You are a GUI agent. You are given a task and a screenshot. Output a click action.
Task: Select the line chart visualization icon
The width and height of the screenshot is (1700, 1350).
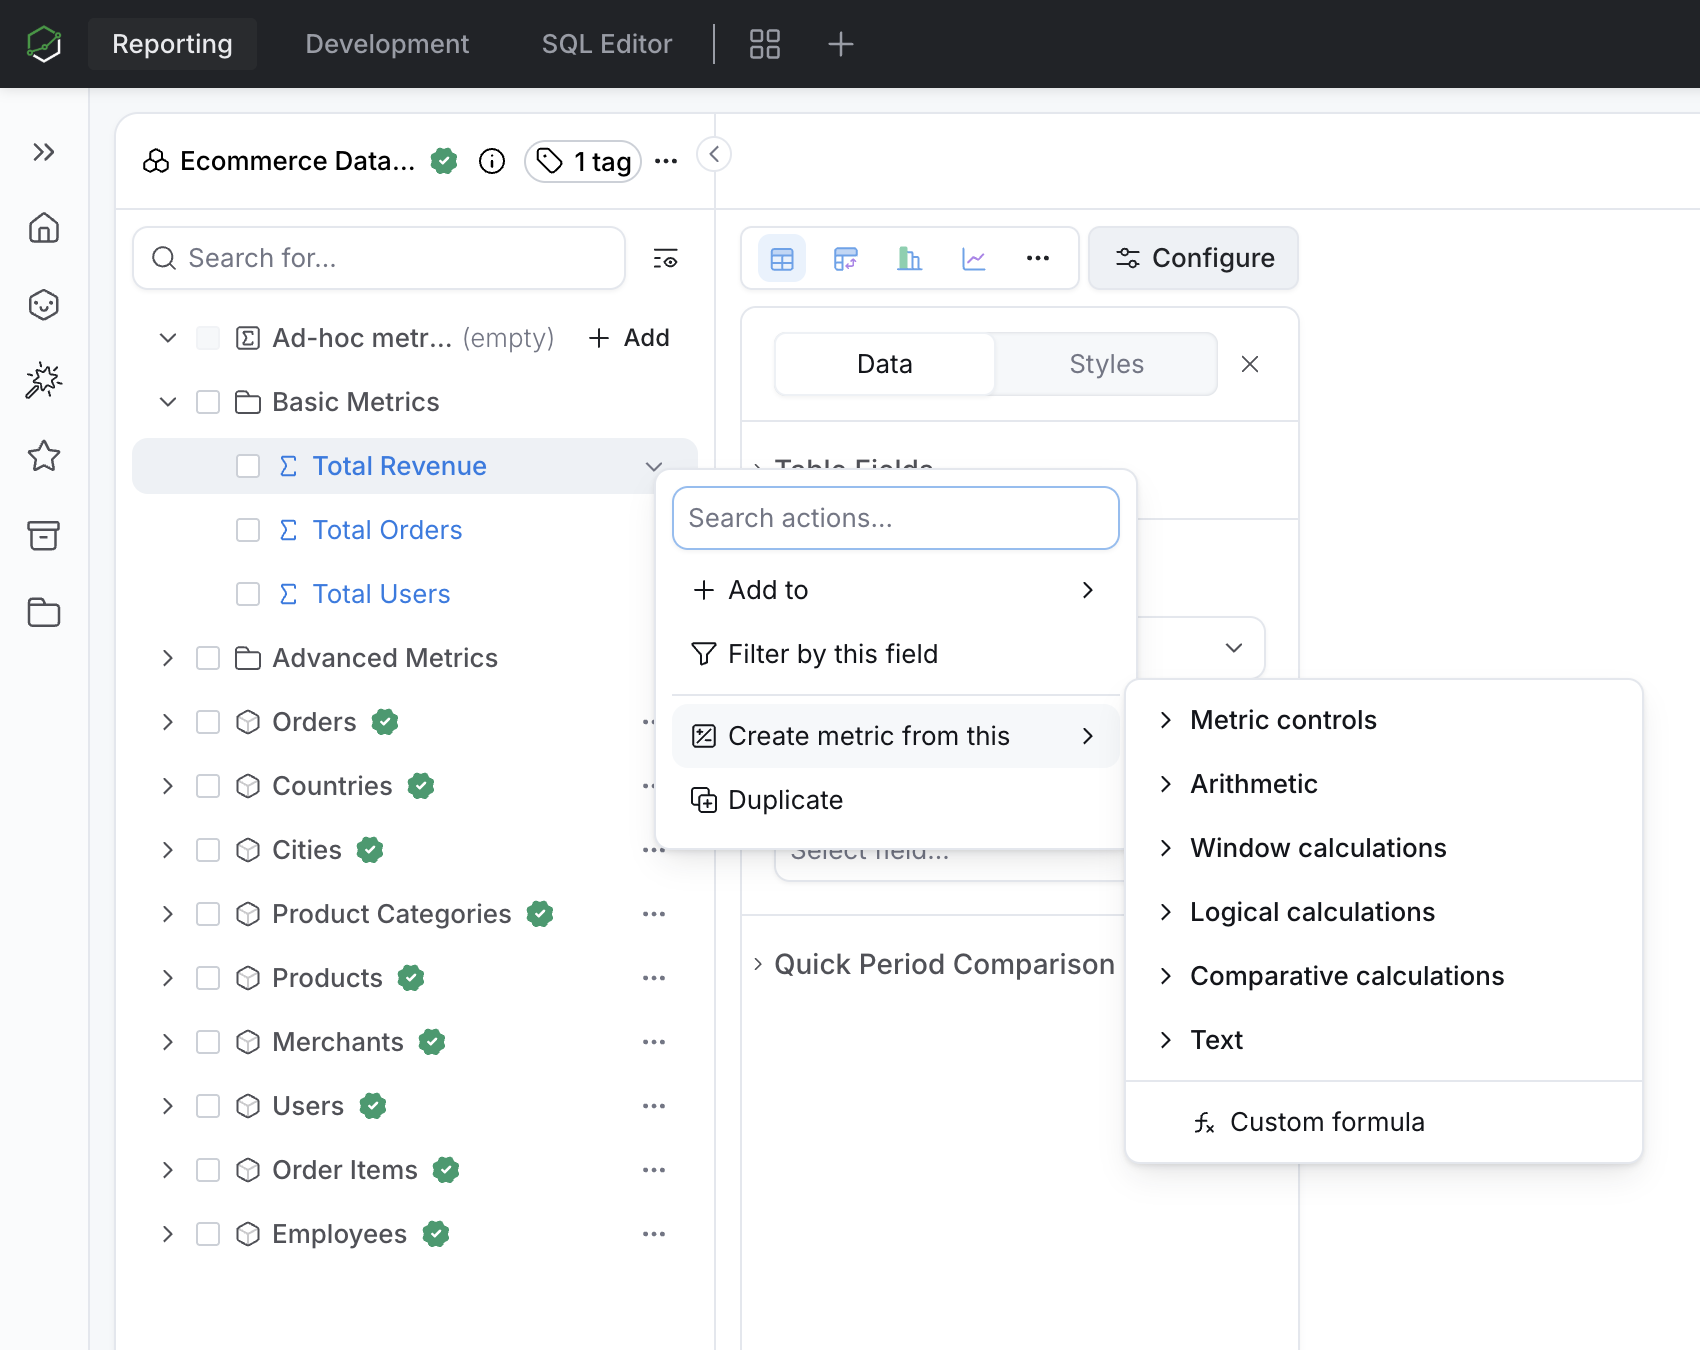(x=974, y=259)
